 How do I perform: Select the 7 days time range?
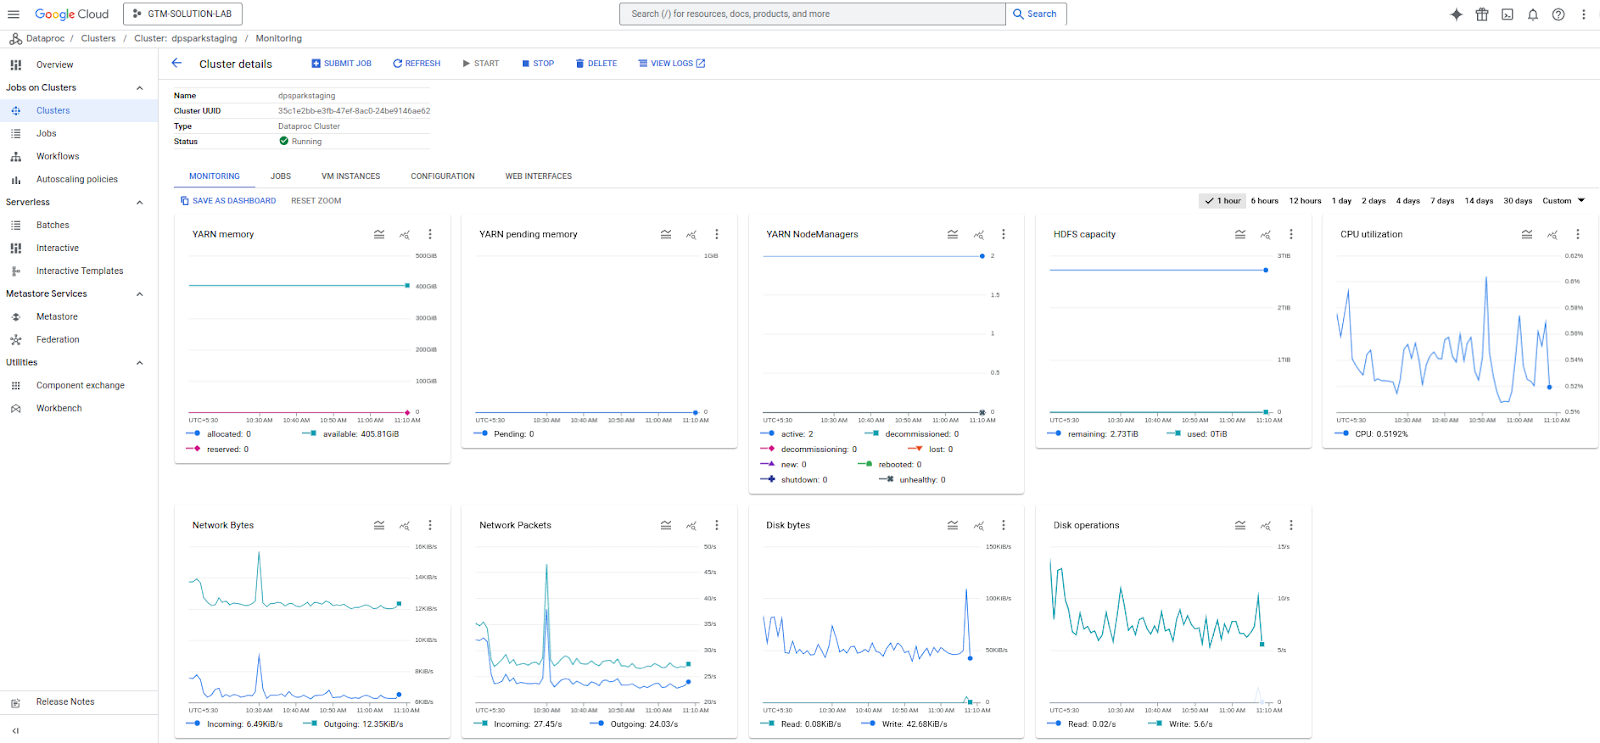pos(1442,201)
